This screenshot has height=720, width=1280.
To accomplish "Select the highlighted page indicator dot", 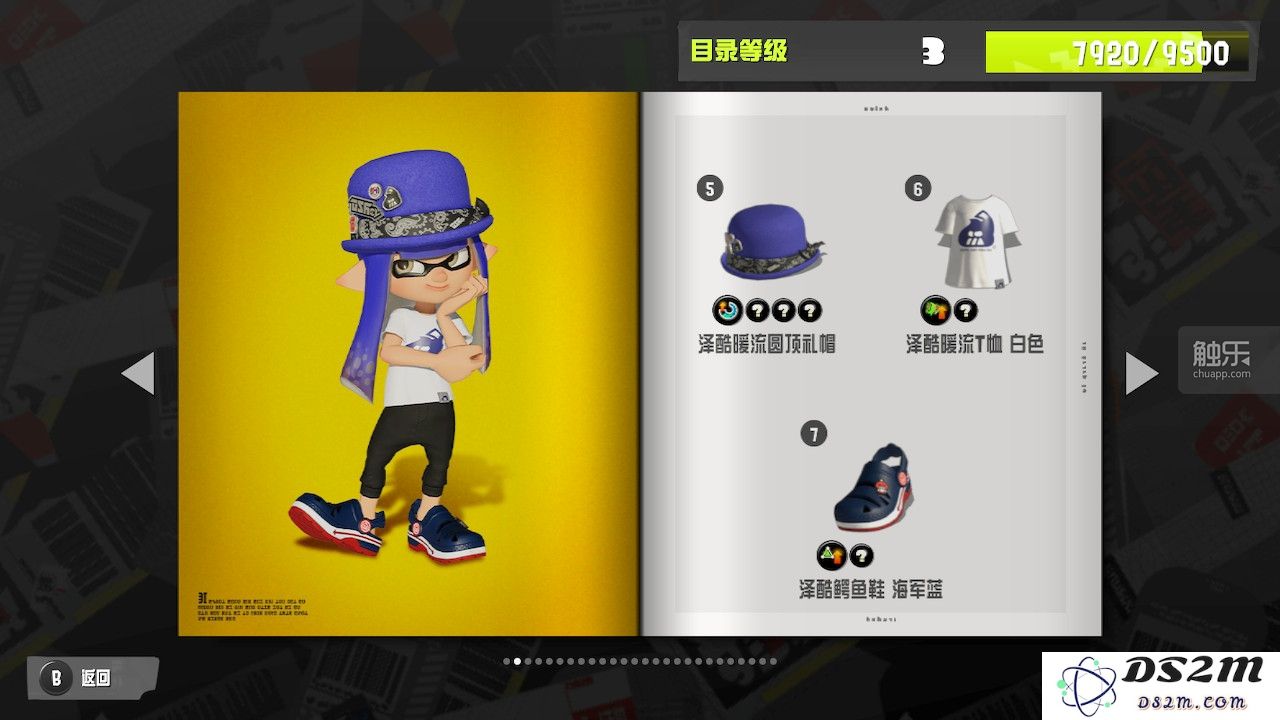I will [x=516, y=661].
